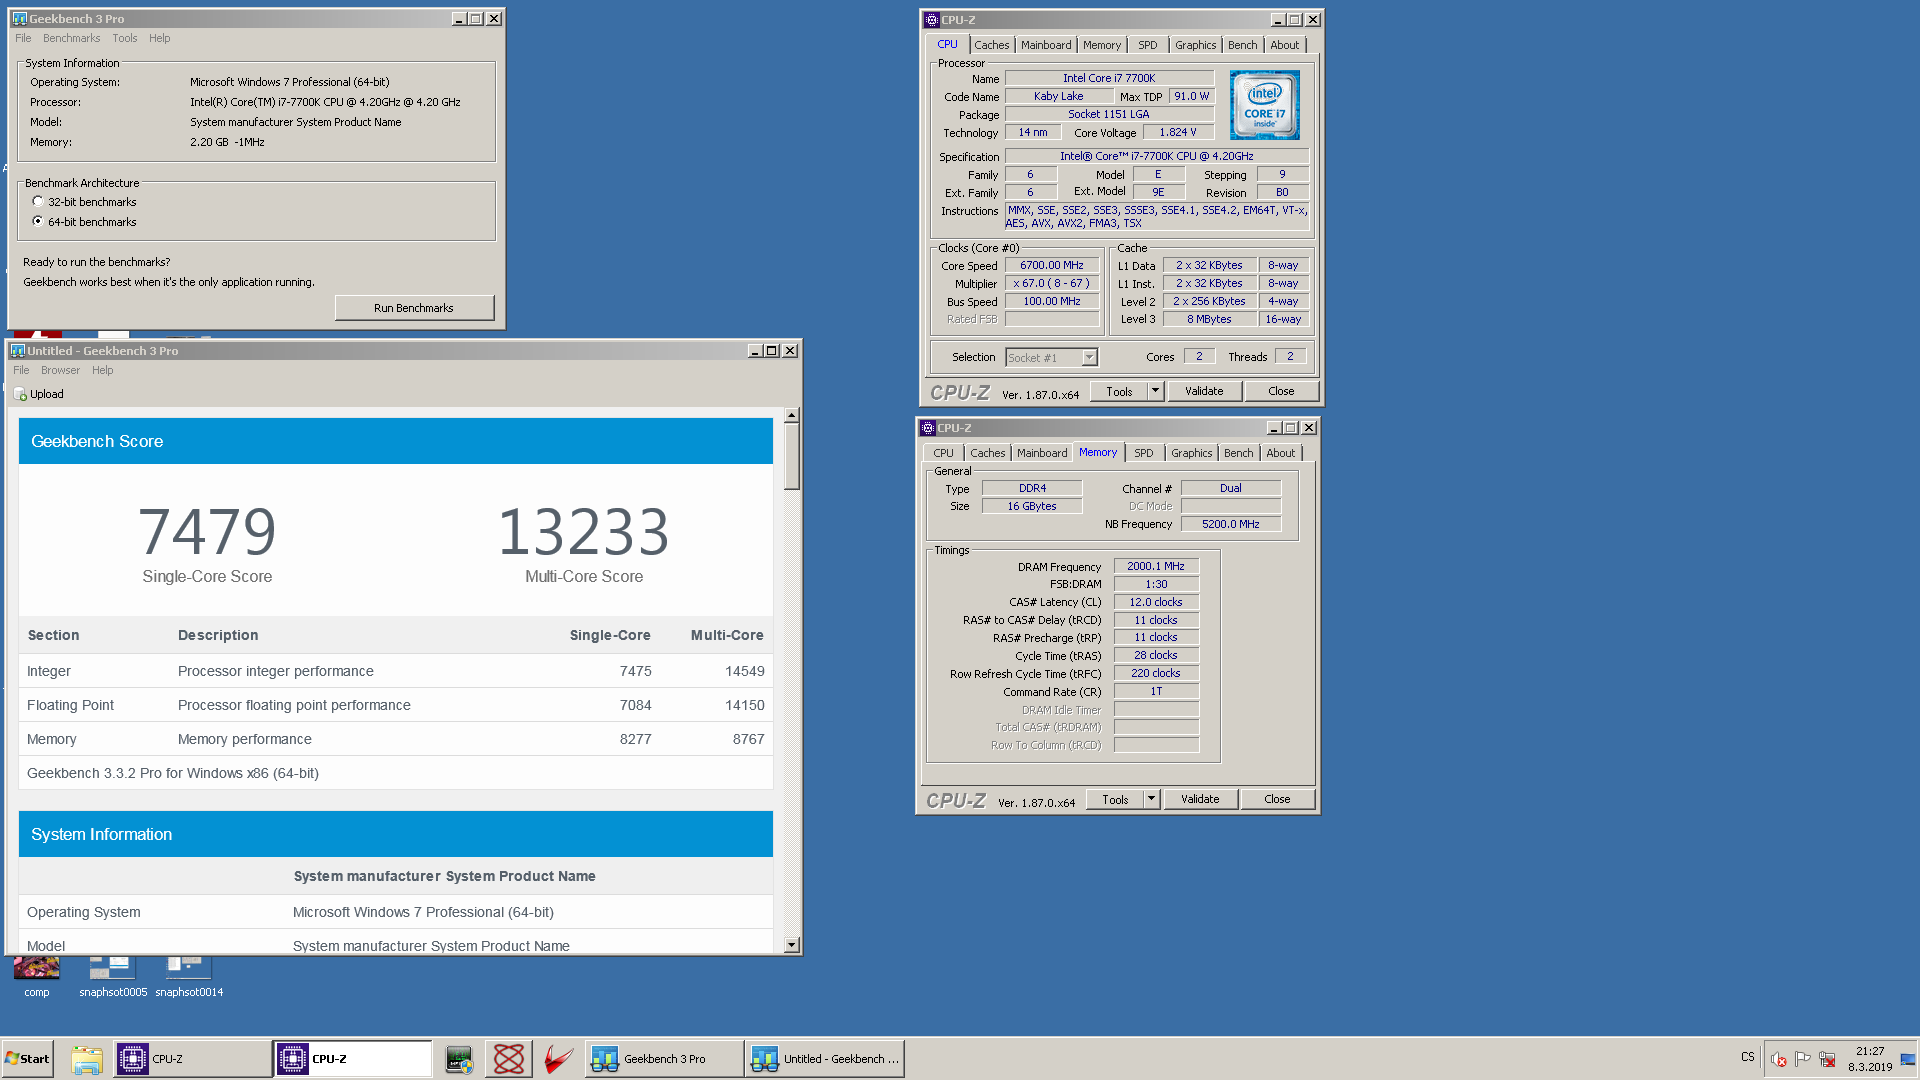Open the red bird icon in the taskbar

point(559,1059)
